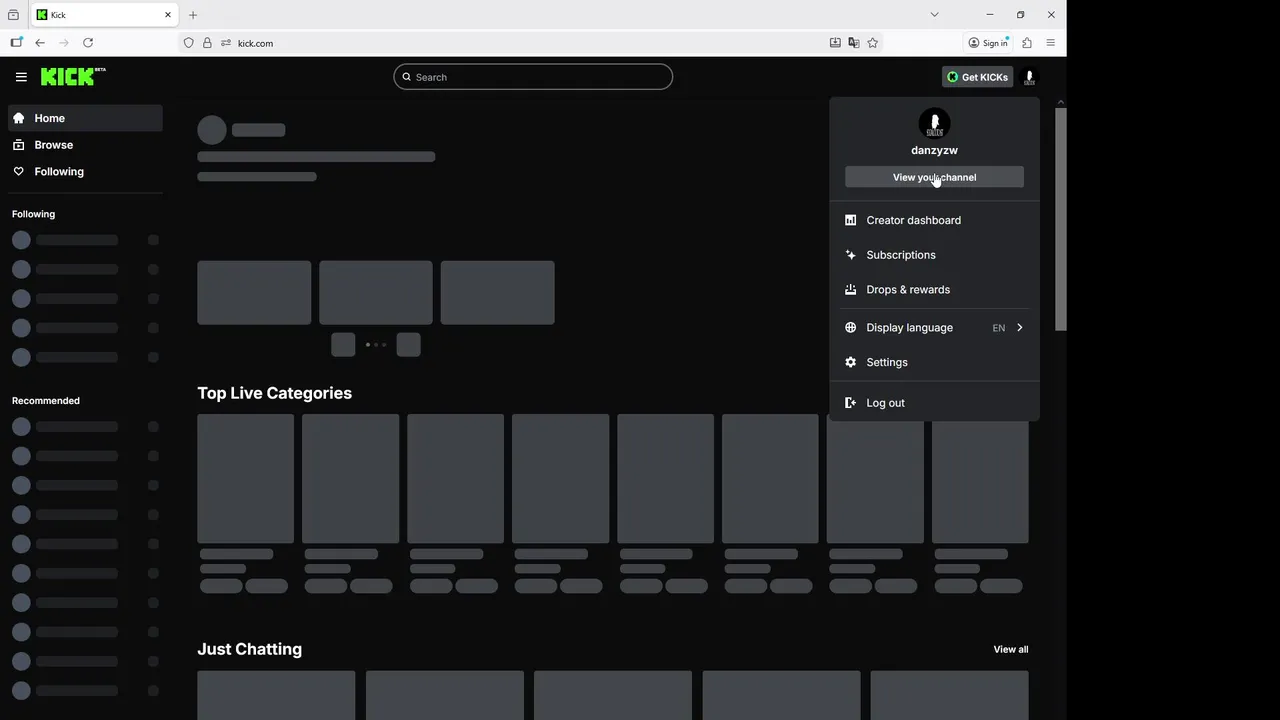Screen dimensions: 1280x720
Task: Click Get KICKs button
Action: 977,77
